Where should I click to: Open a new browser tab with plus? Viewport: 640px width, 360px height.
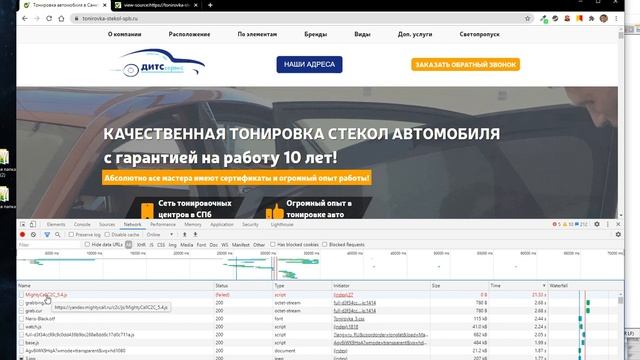coord(210,5)
